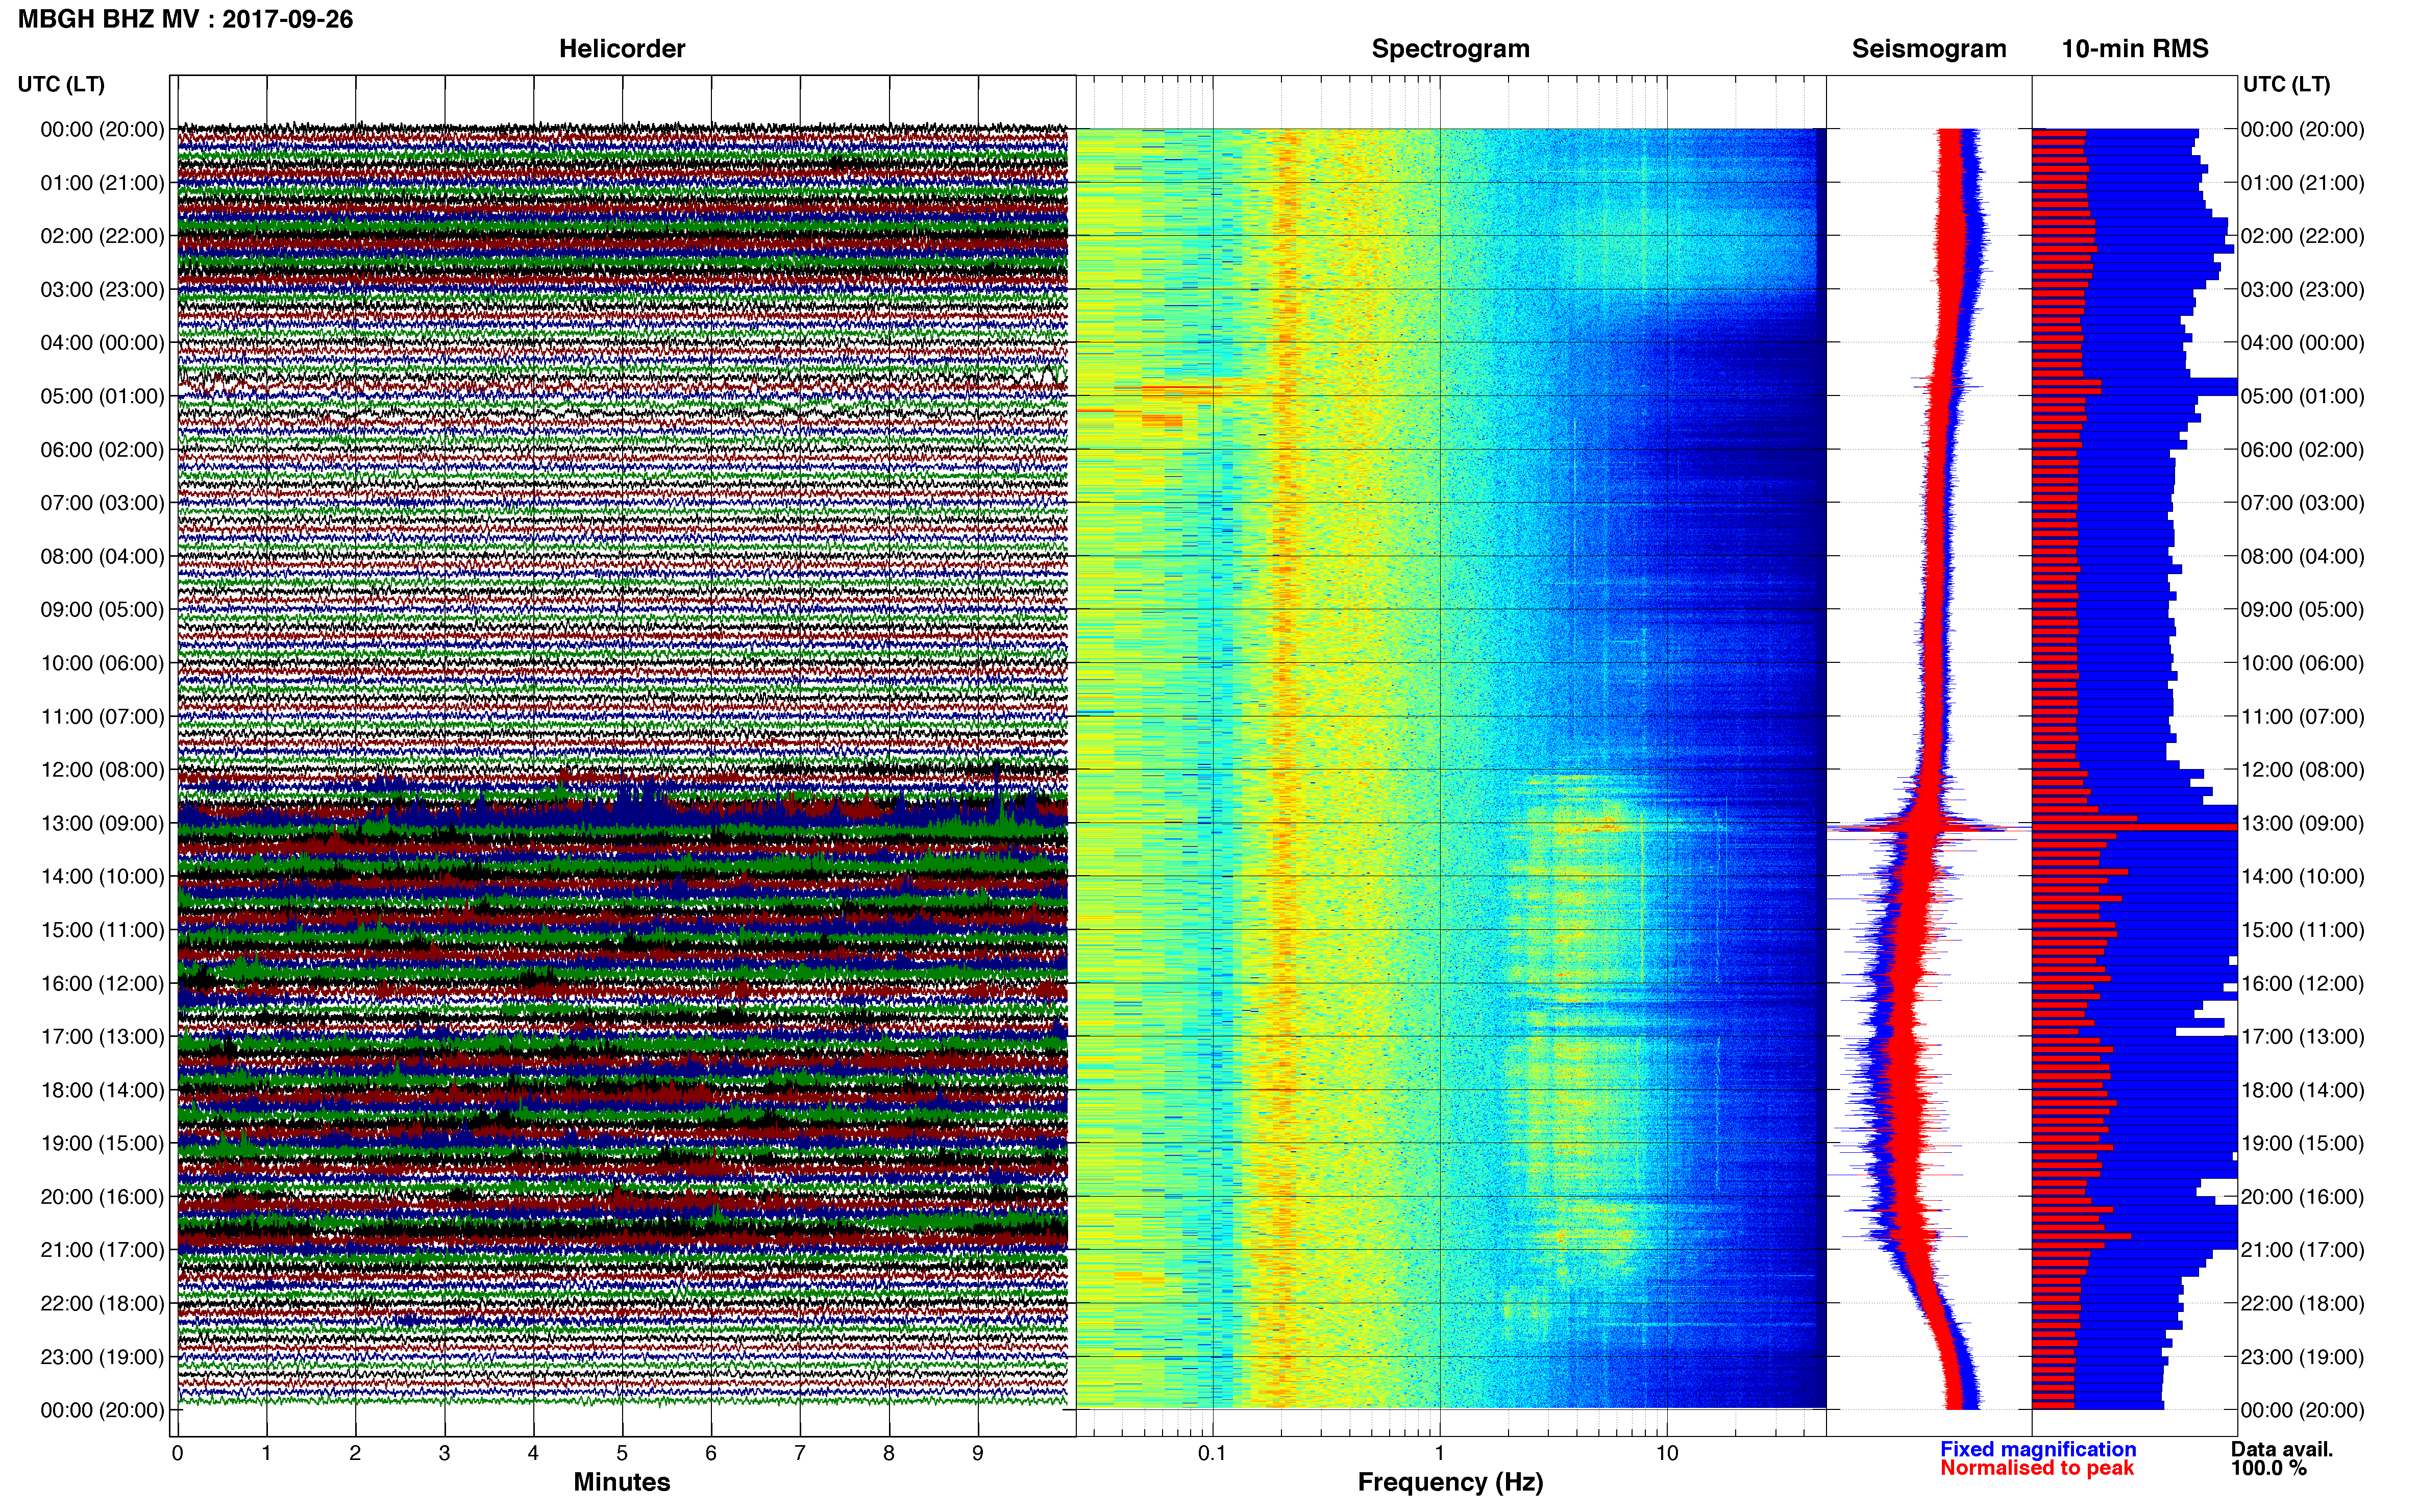Click '21:00 (17:00)' beside the RMS panel
The width and height of the screenshot is (2419, 1512).
[2302, 1250]
